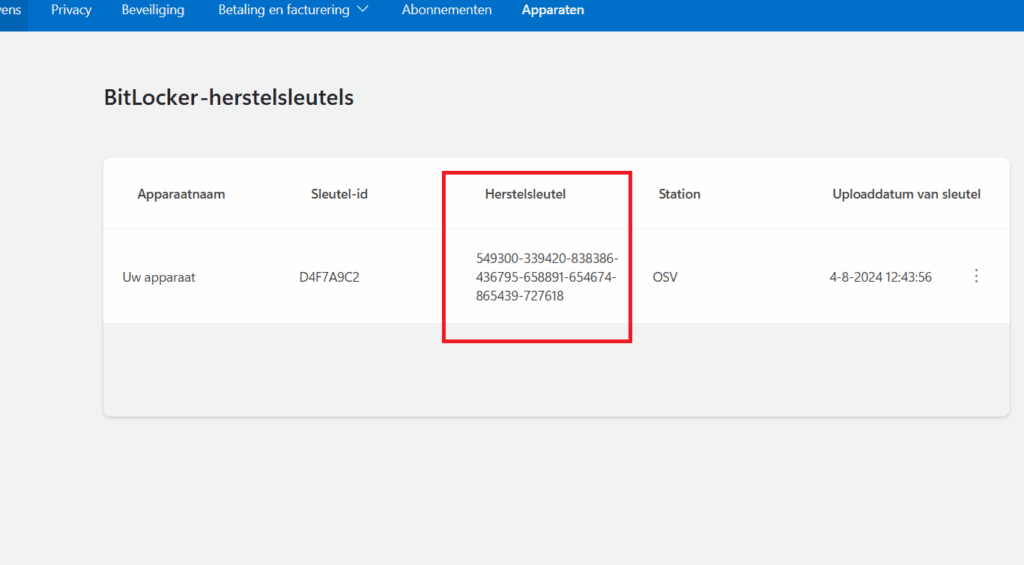Click the OSV station value
The width and height of the screenshot is (1024, 565).
point(665,277)
